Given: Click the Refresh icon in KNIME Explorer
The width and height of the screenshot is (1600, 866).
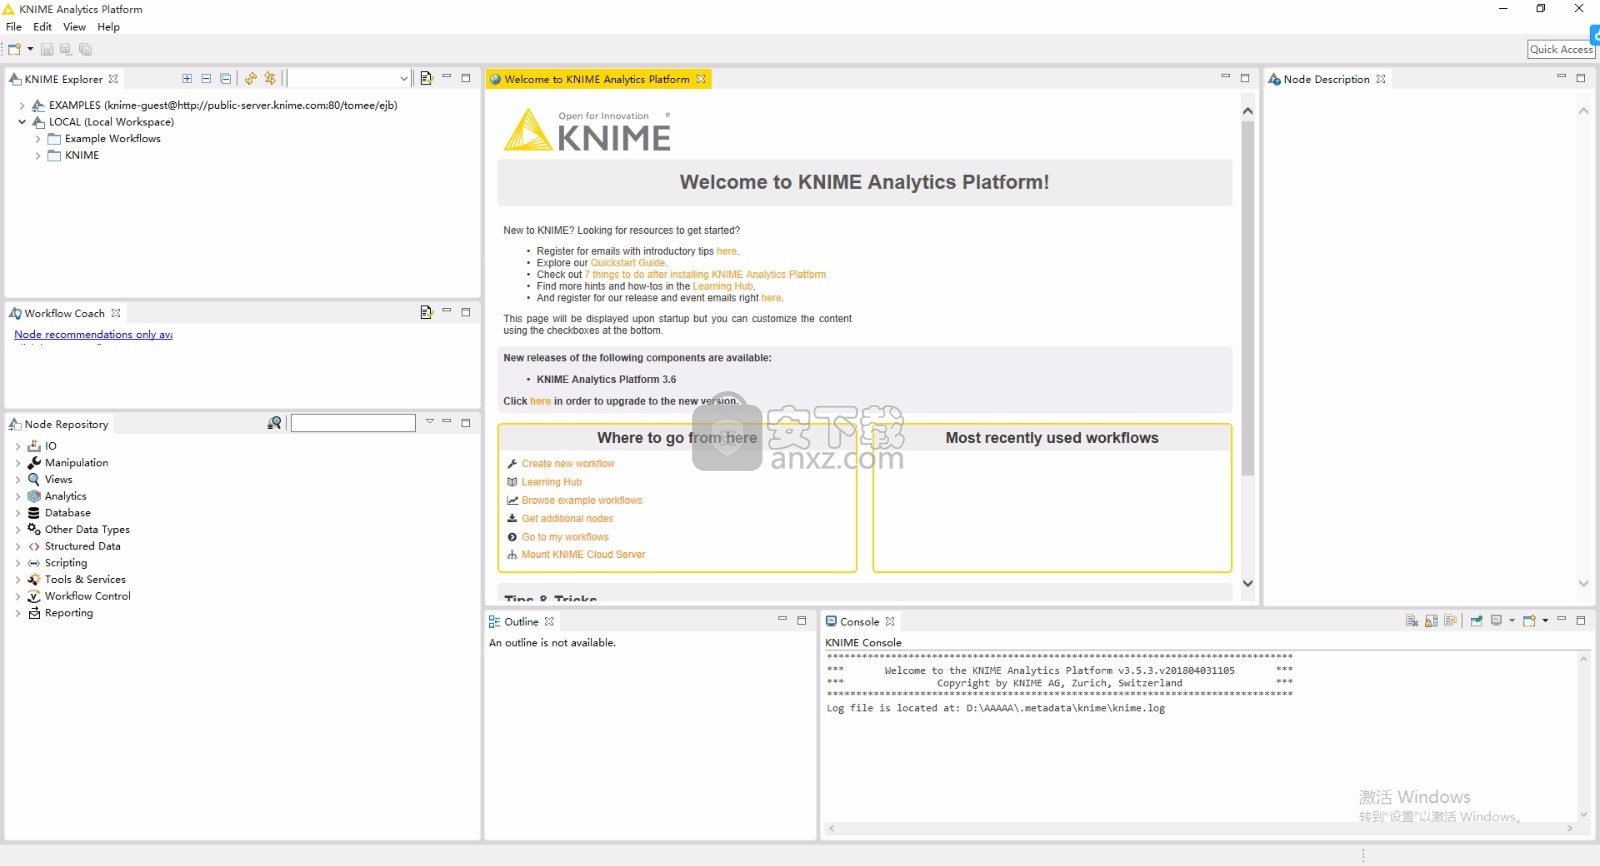Looking at the screenshot, I should click(x=251, y=78).
